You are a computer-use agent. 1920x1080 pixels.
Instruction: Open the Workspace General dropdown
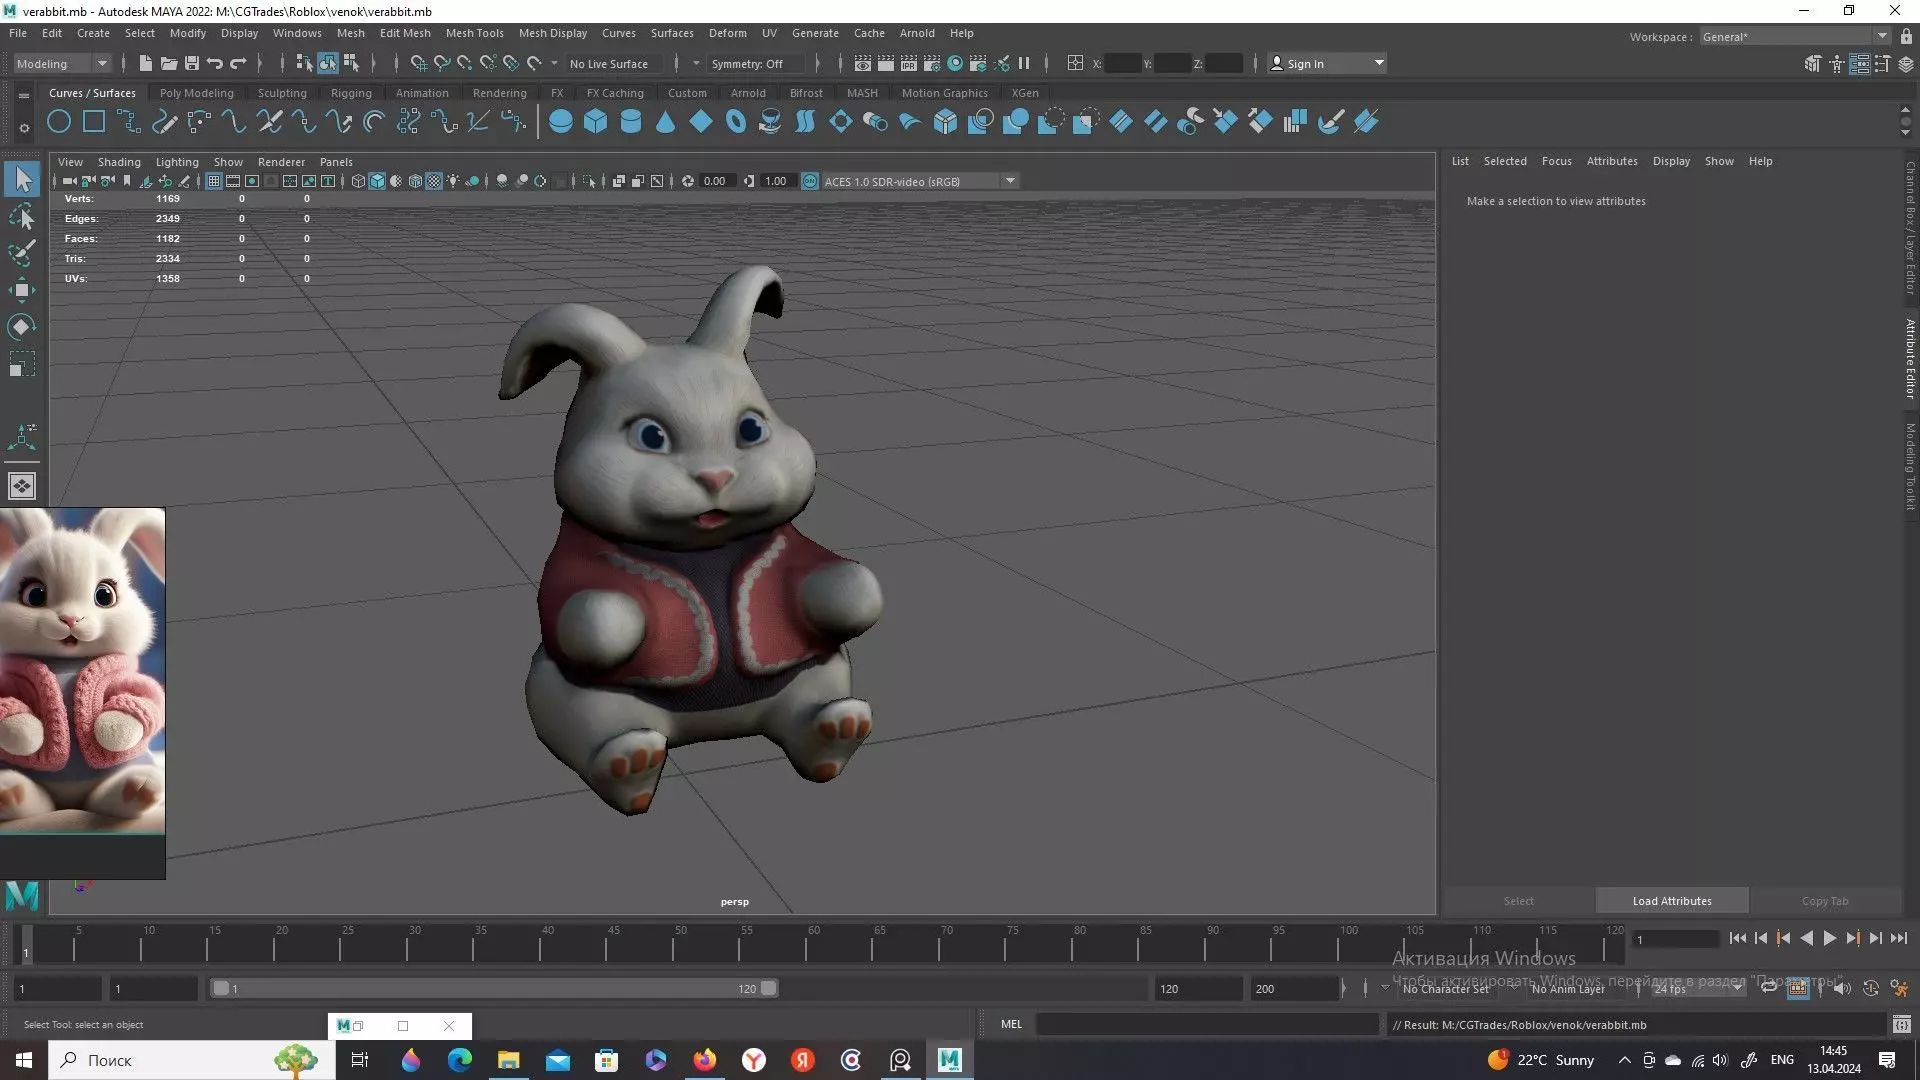click(x=1794, y=37)
